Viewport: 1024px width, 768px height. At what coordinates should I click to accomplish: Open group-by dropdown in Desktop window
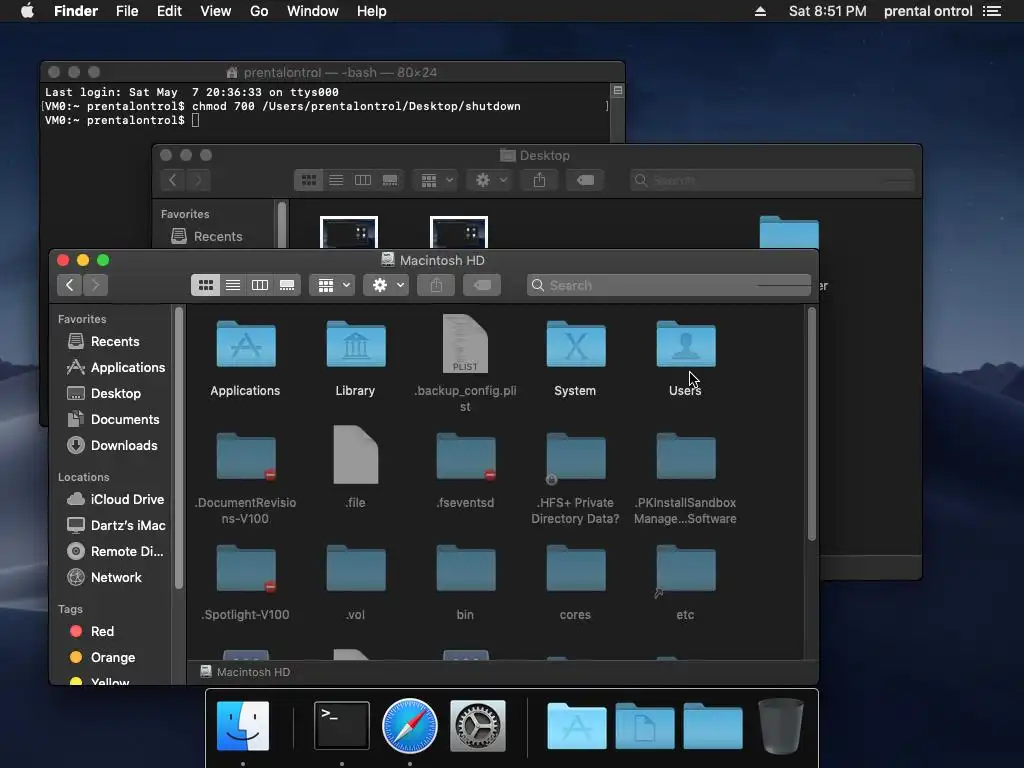[x=436, y=180]
